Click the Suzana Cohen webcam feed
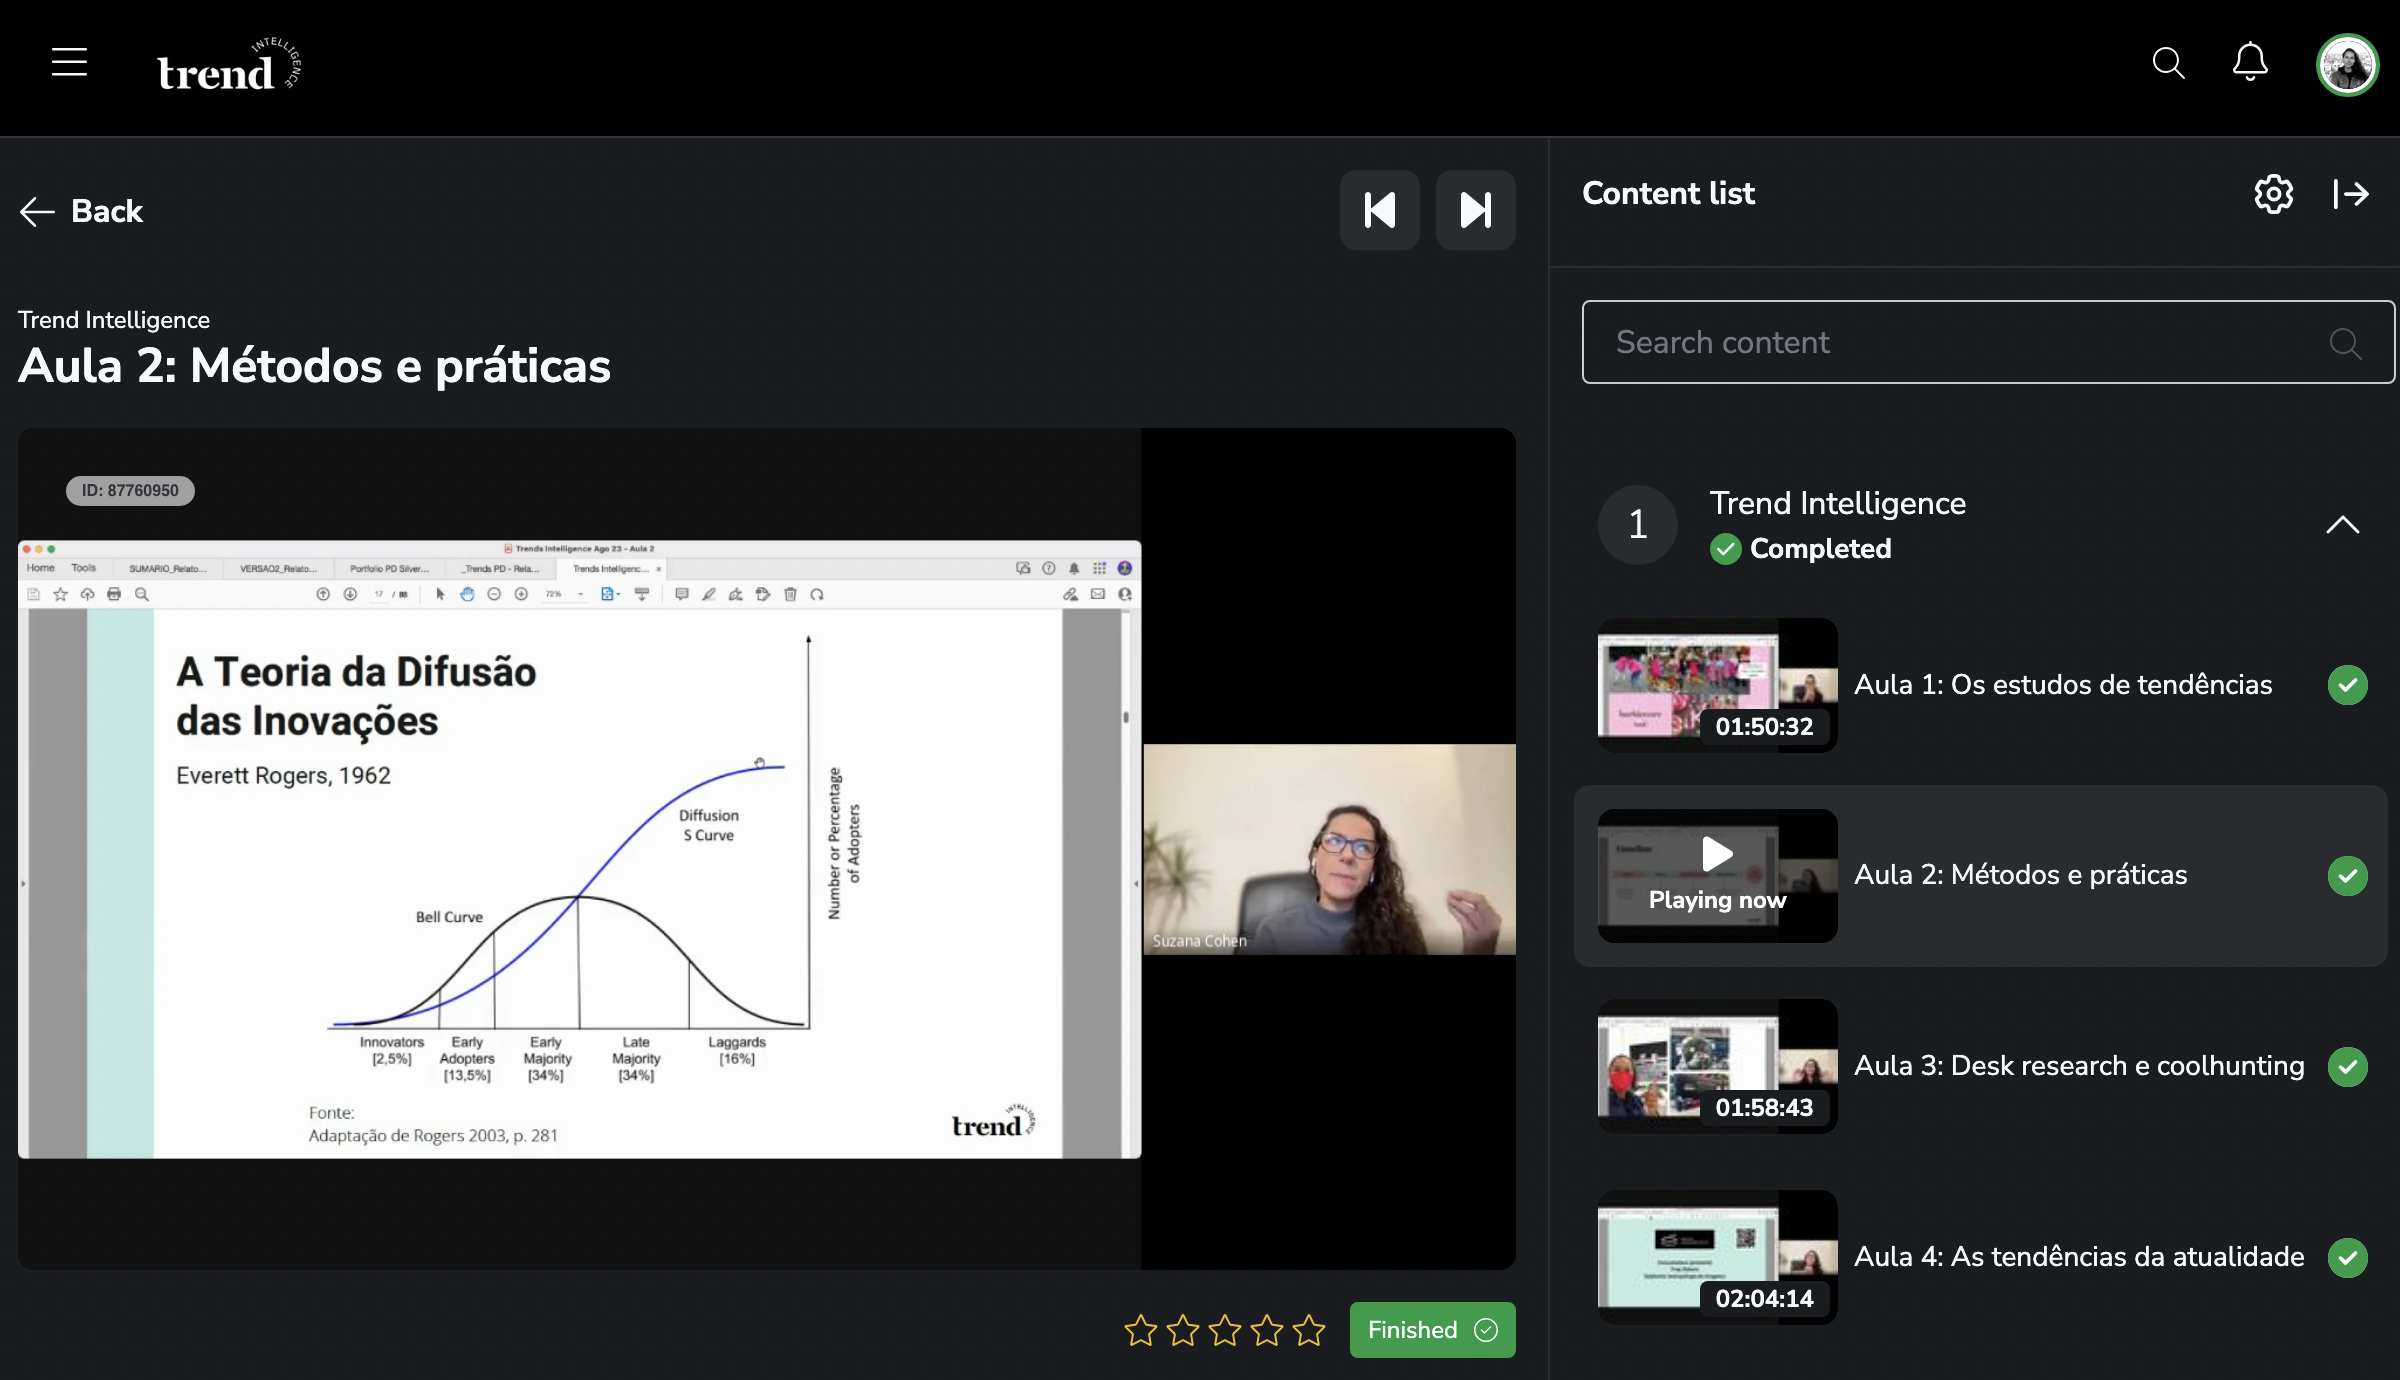The height and width of the screenshot is (1380, 2400). (x=1329, y=849)
